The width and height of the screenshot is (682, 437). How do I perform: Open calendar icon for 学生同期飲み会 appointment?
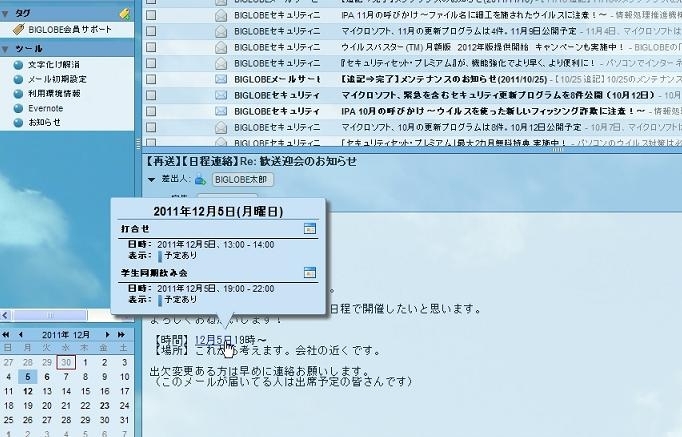[310, 273]
